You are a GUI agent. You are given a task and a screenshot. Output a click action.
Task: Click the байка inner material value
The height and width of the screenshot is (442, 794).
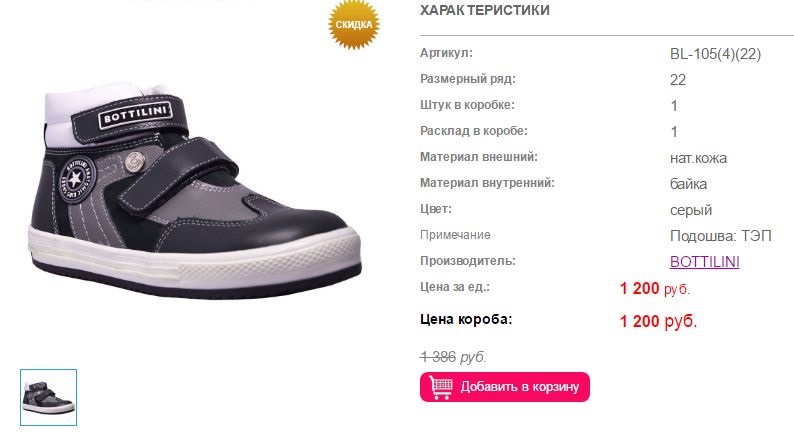point(688,184)
